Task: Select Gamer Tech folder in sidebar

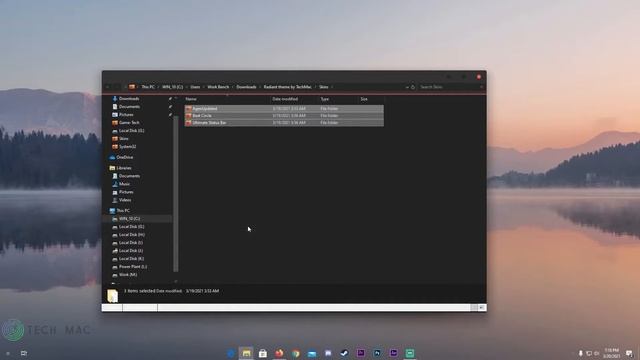Action: [x=129, y=122]
